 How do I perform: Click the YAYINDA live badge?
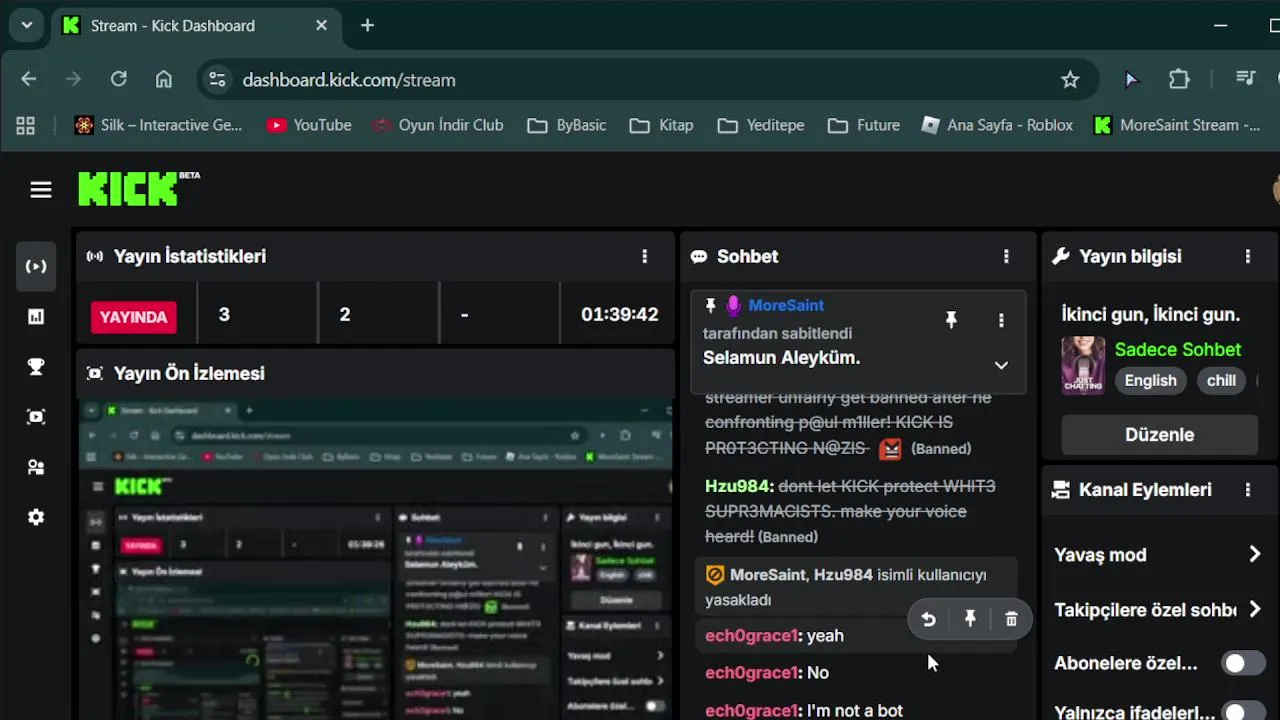pyautogui.click(x=134, y=317)
